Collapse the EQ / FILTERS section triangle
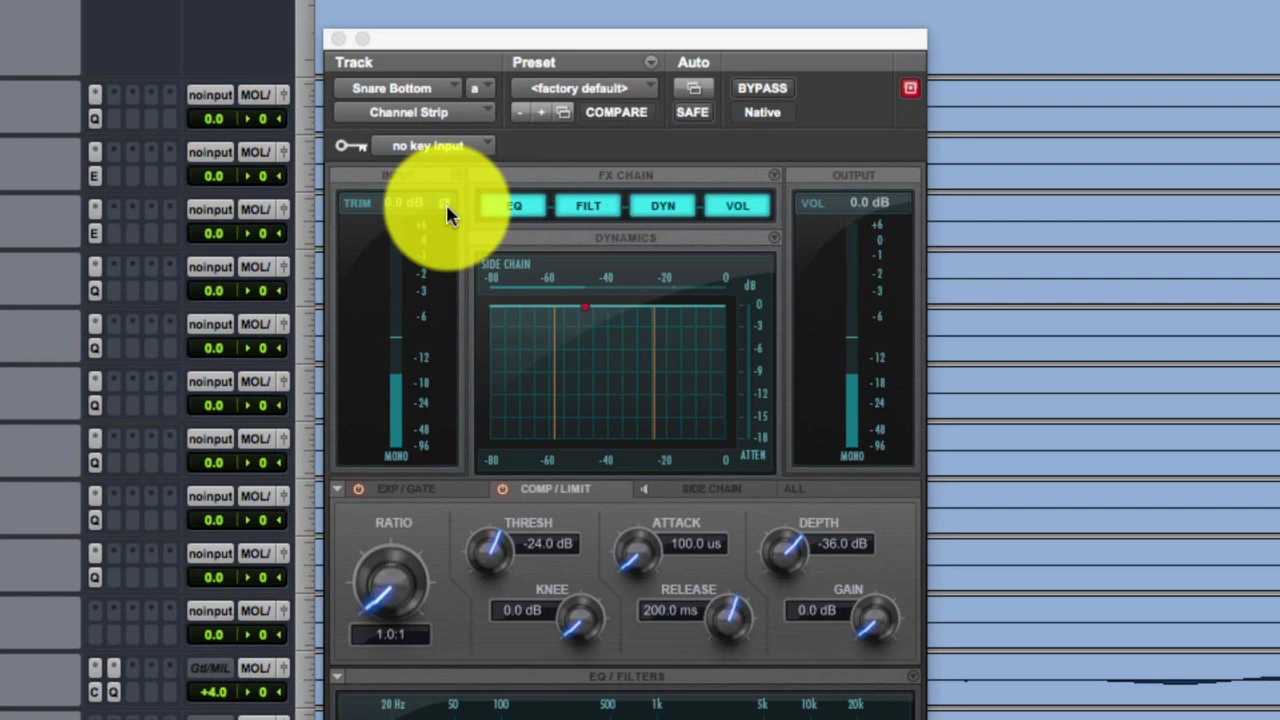Screen dimensions: 1280x720 click(338, 677)
